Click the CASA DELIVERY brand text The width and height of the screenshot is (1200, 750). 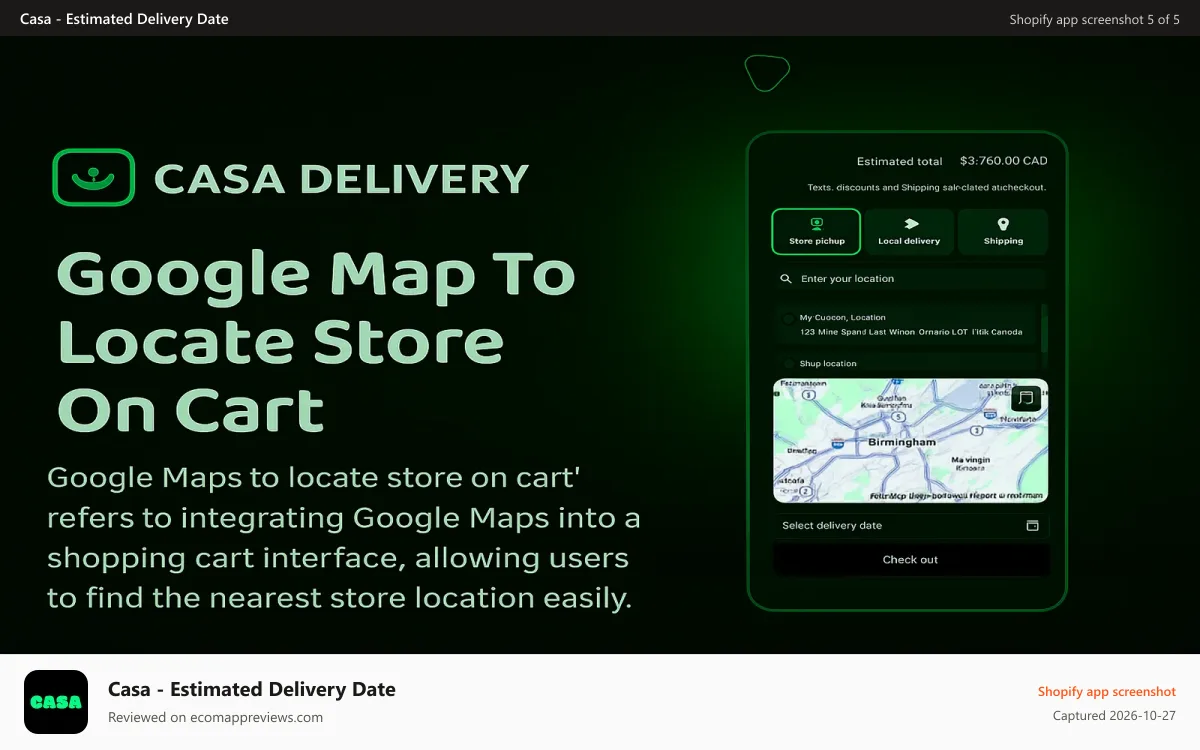point(341,179)
